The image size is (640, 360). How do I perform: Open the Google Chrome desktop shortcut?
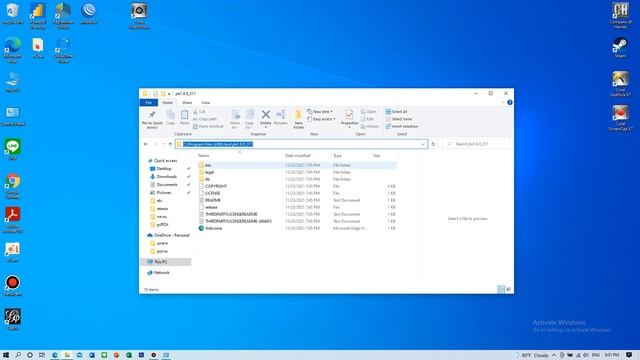13,186
